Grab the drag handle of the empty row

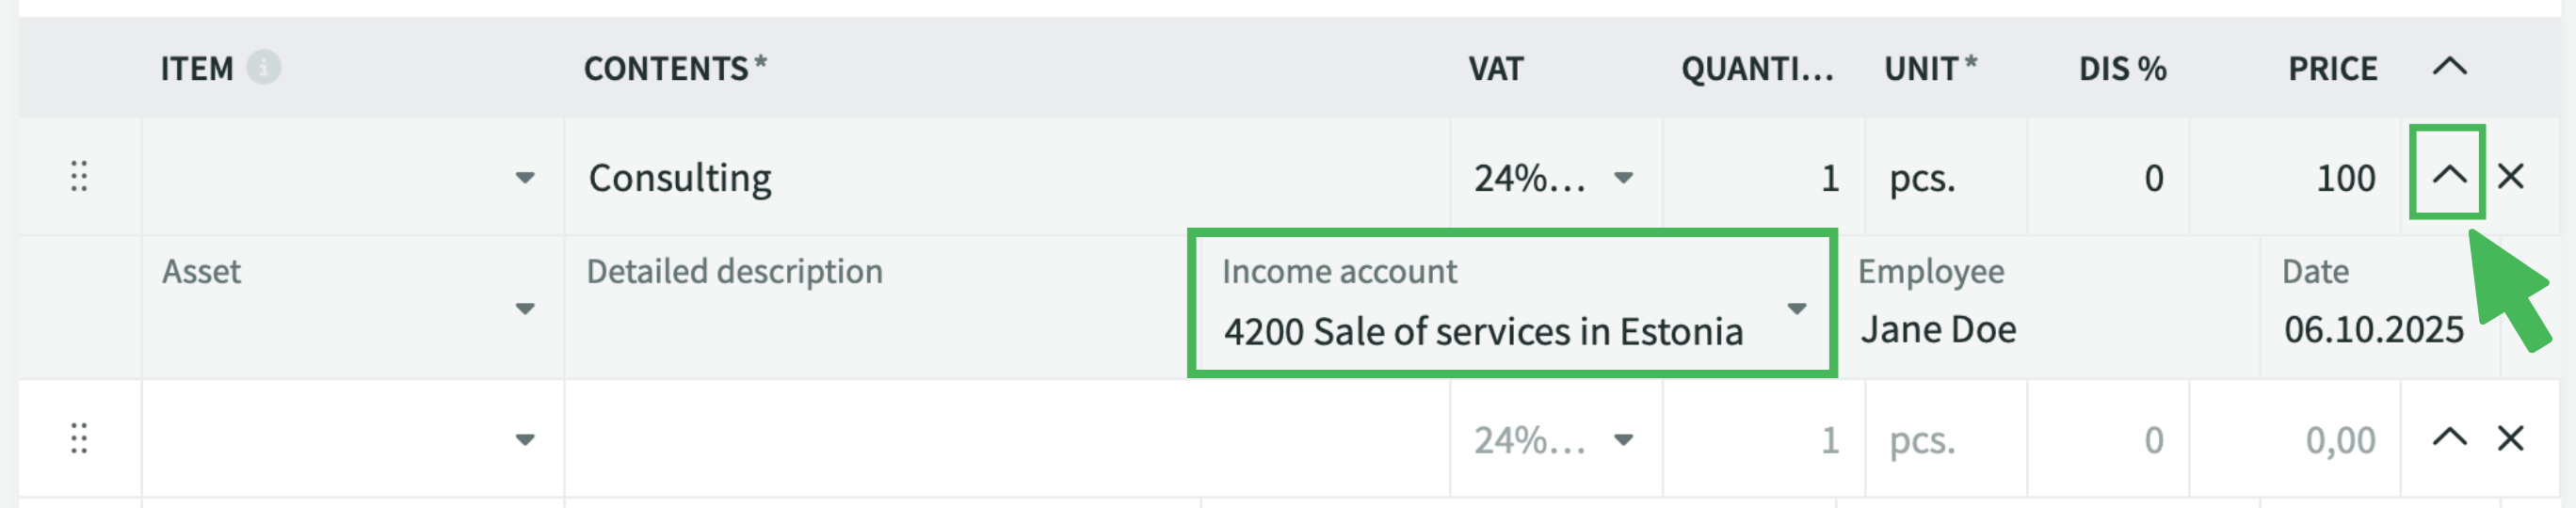[x=79, y=439]
